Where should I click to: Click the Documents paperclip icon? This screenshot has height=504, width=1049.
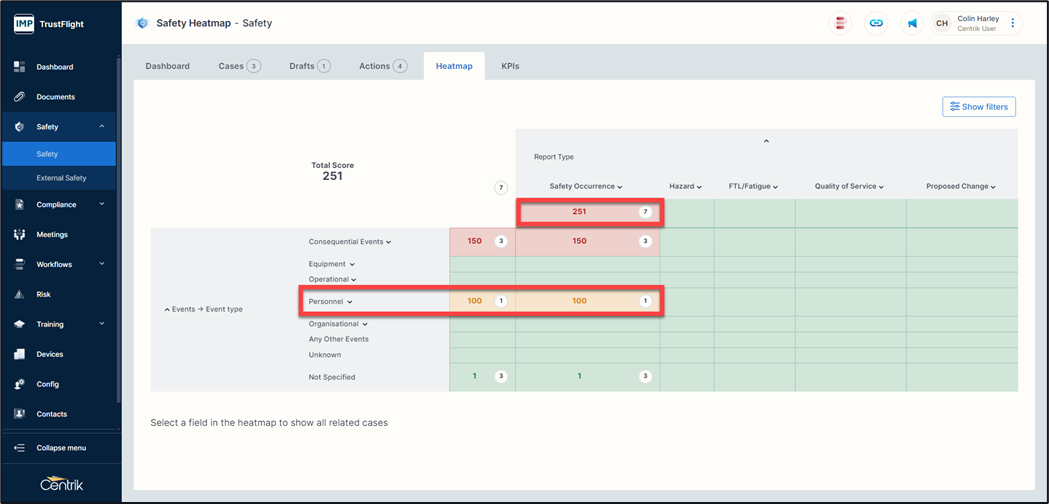pos(19,97)
